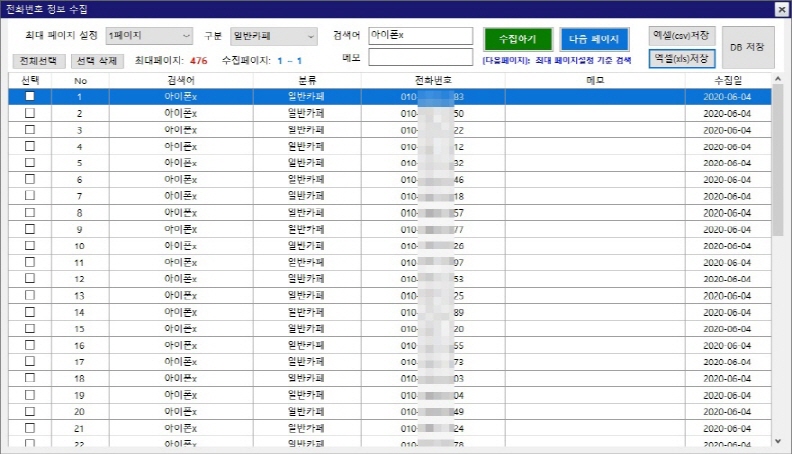
Task: Close the 전화번호 정보 수집 window
Action: pos(781,10)
